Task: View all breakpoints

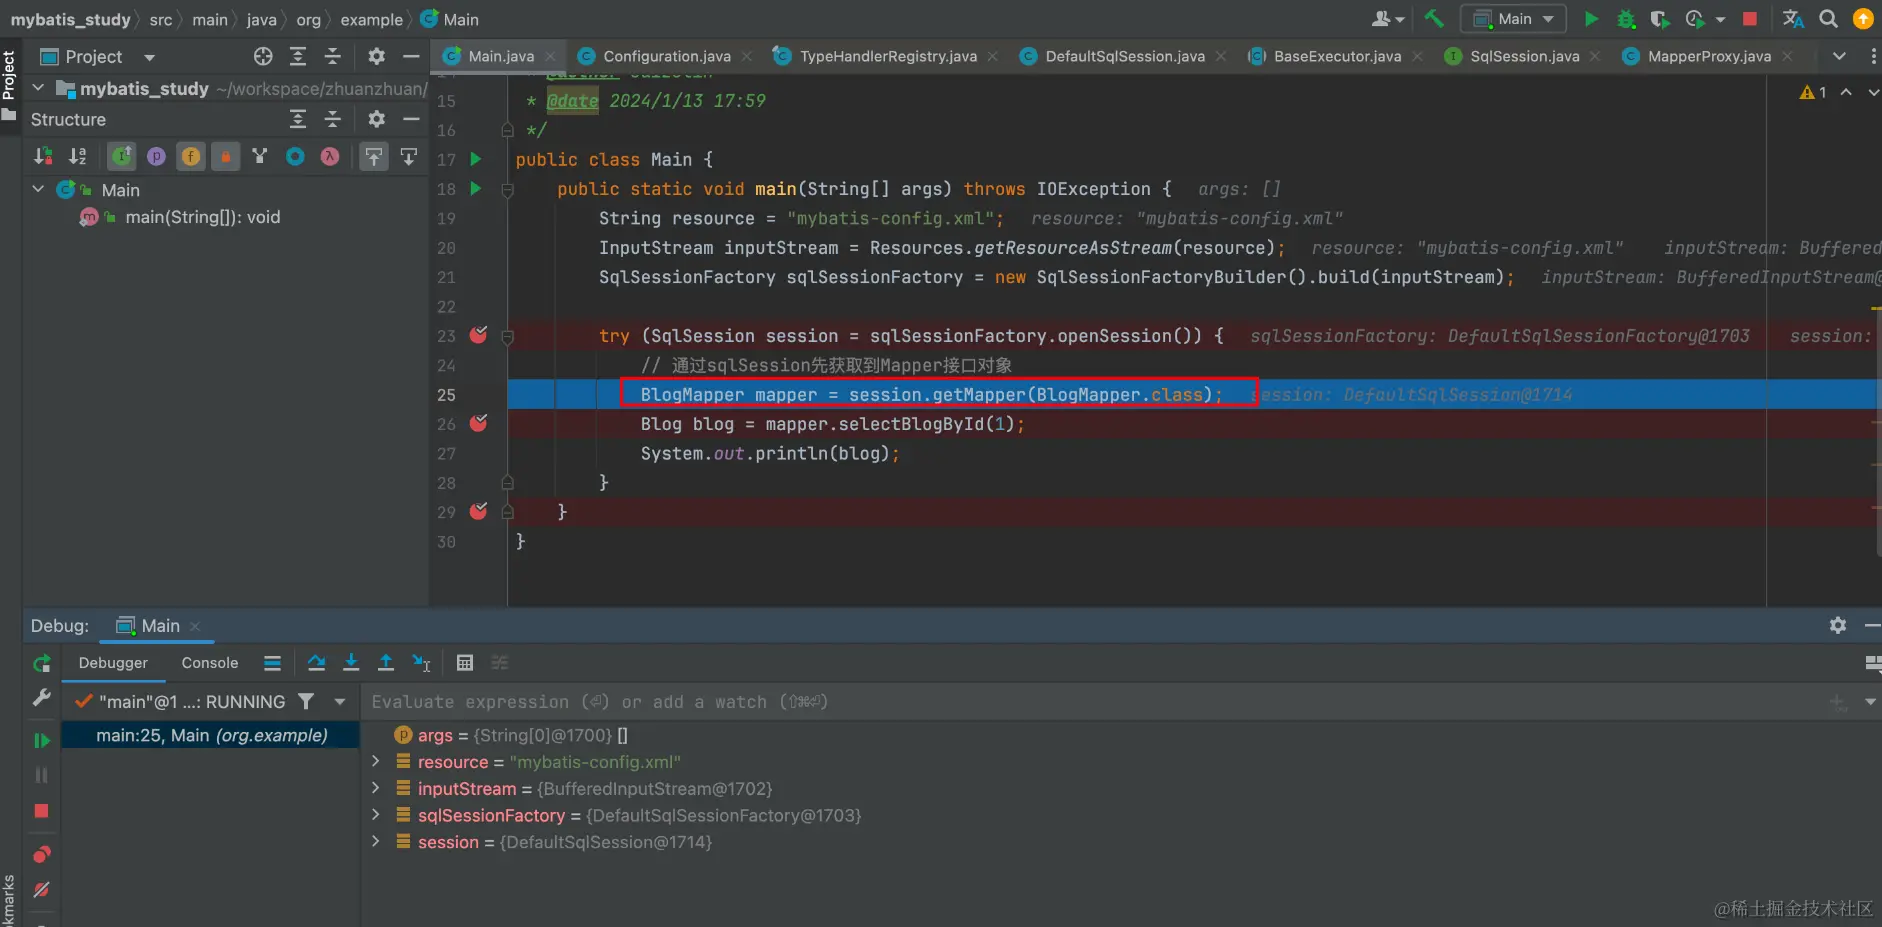Action: [41, 854]
